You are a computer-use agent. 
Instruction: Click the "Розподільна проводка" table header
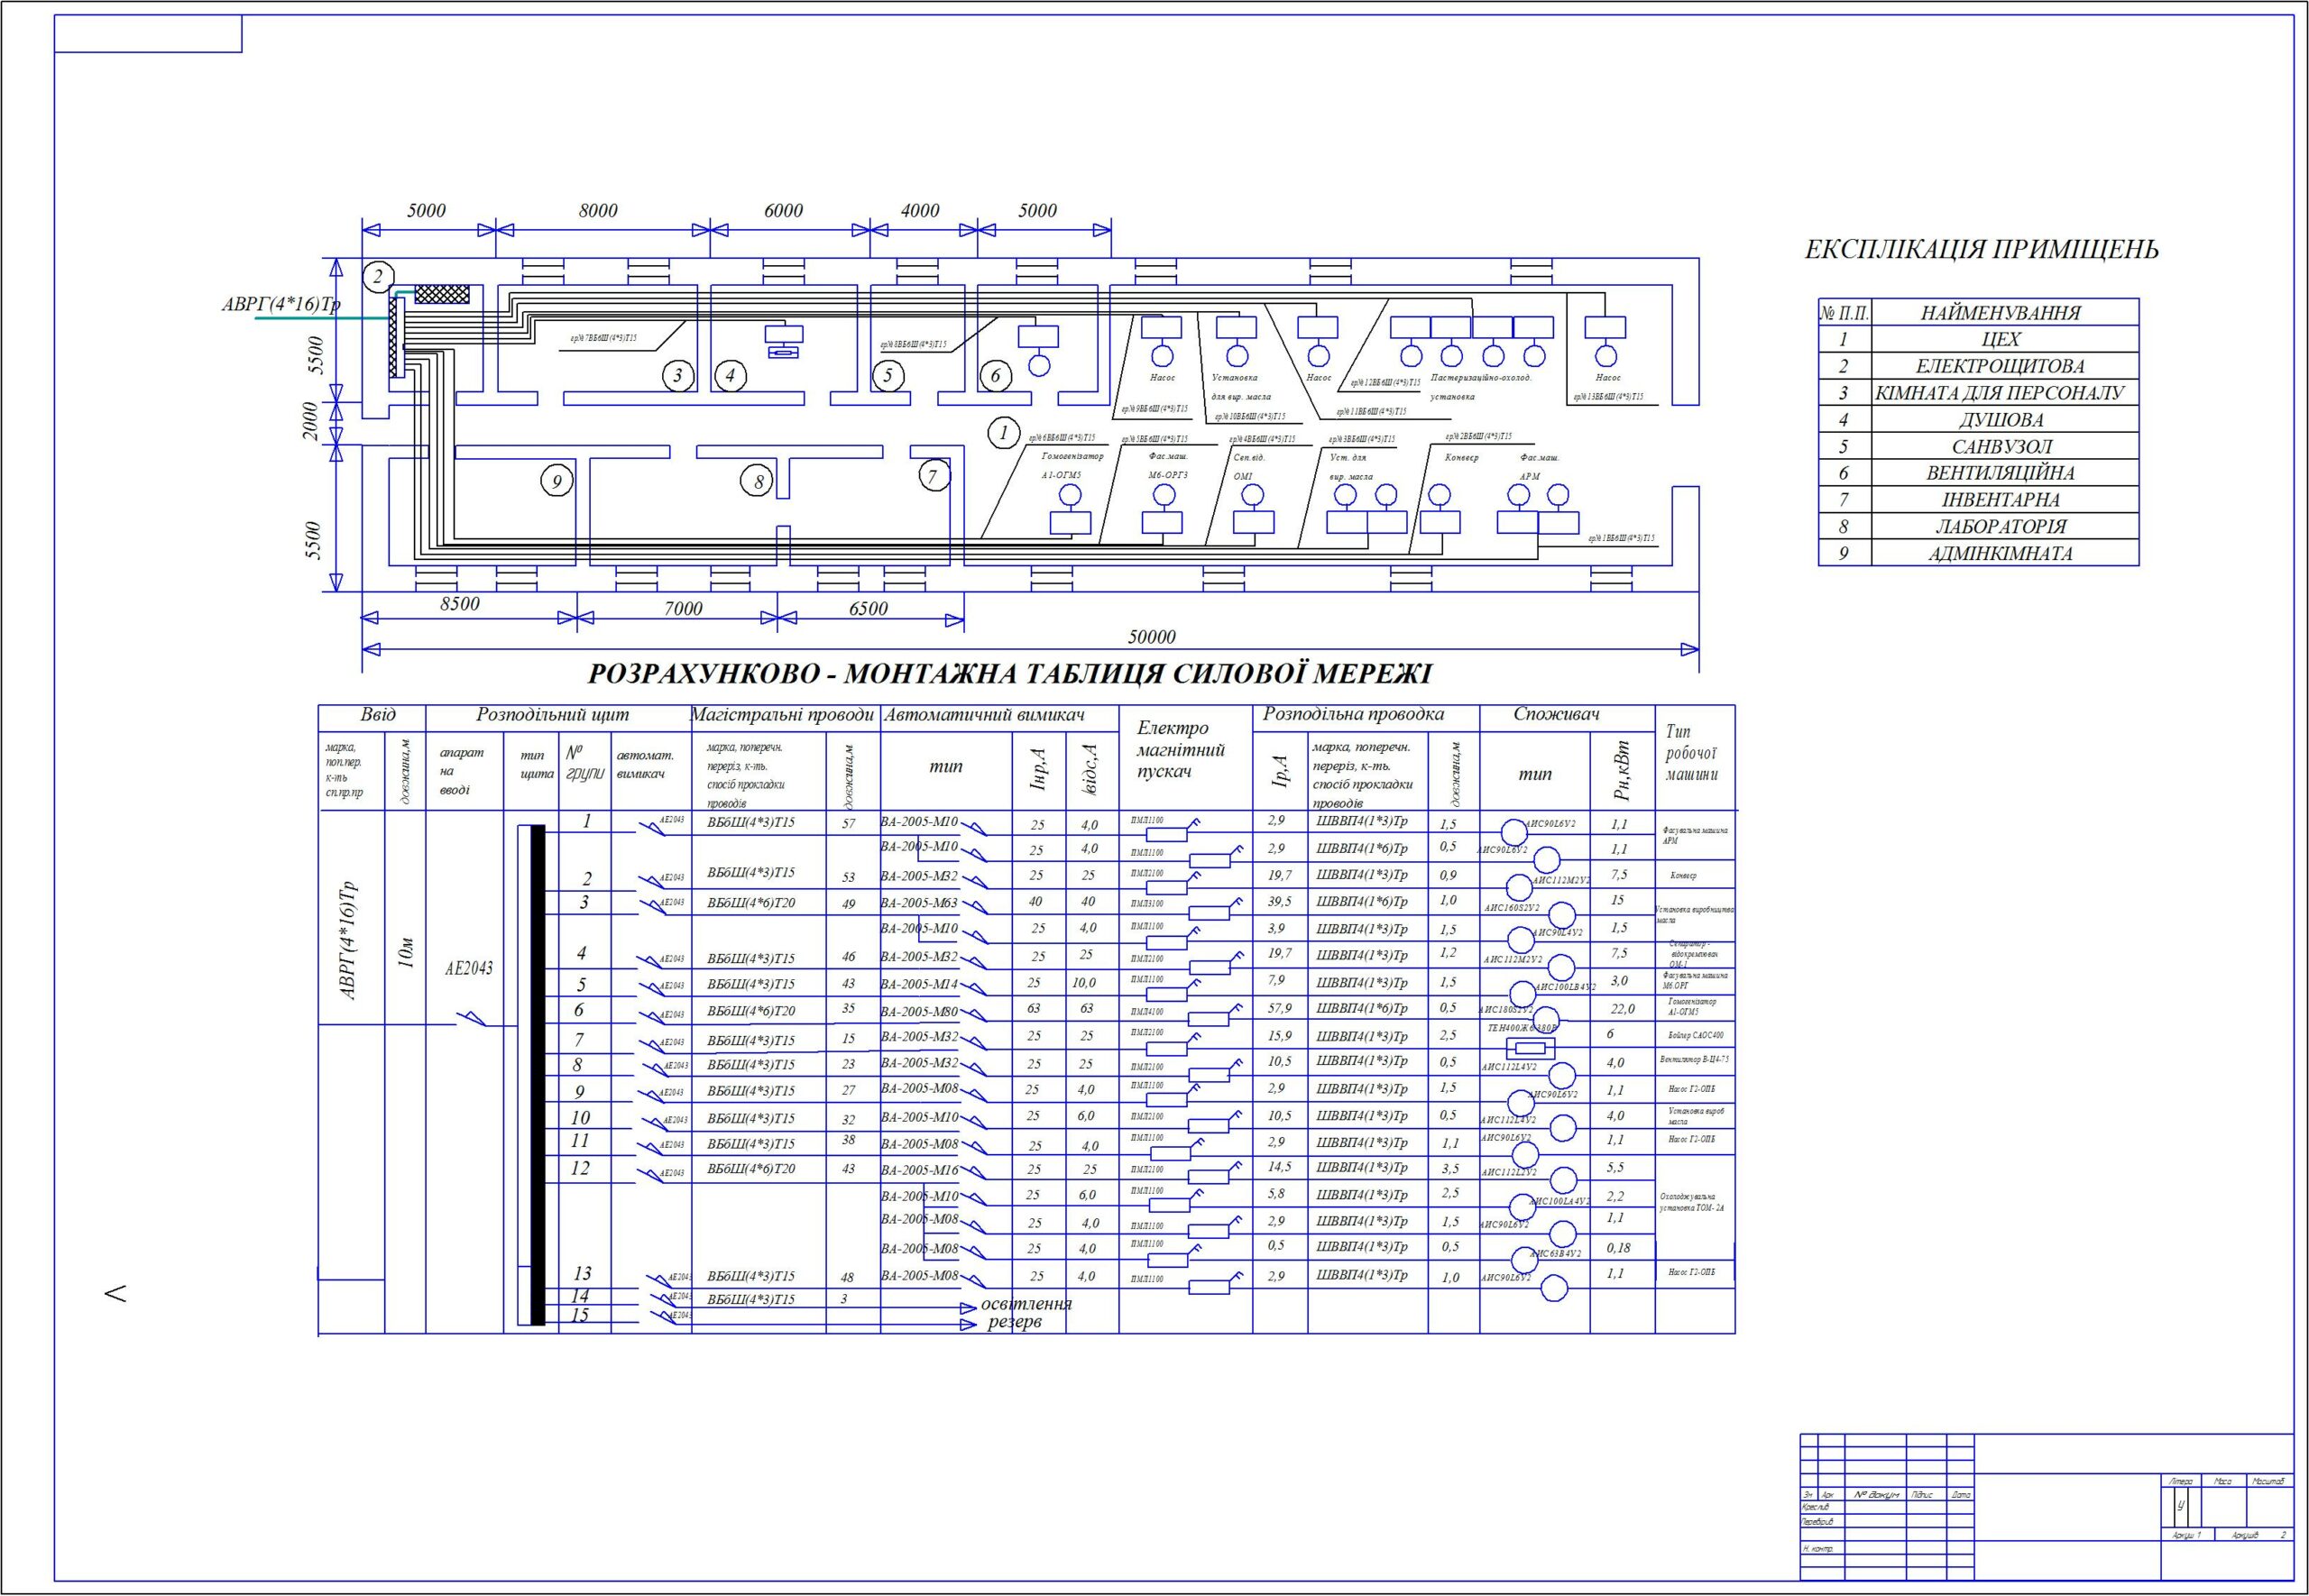tap(1353, 715)
